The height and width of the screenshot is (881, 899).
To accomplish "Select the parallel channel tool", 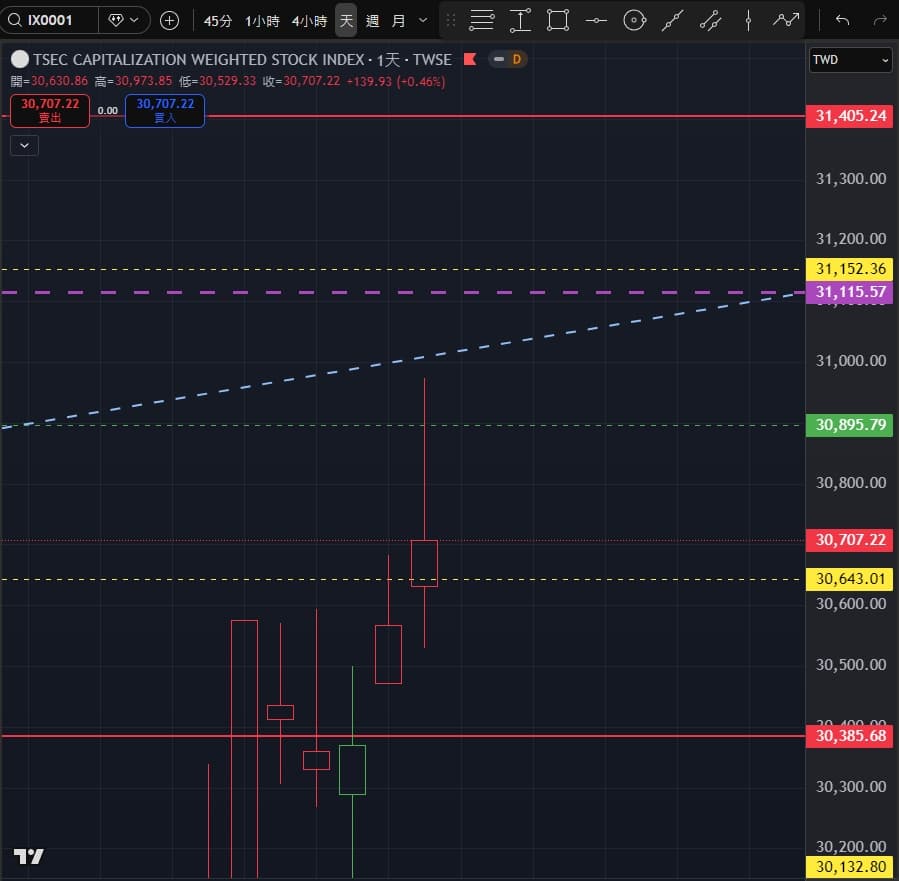I will 710,21.
